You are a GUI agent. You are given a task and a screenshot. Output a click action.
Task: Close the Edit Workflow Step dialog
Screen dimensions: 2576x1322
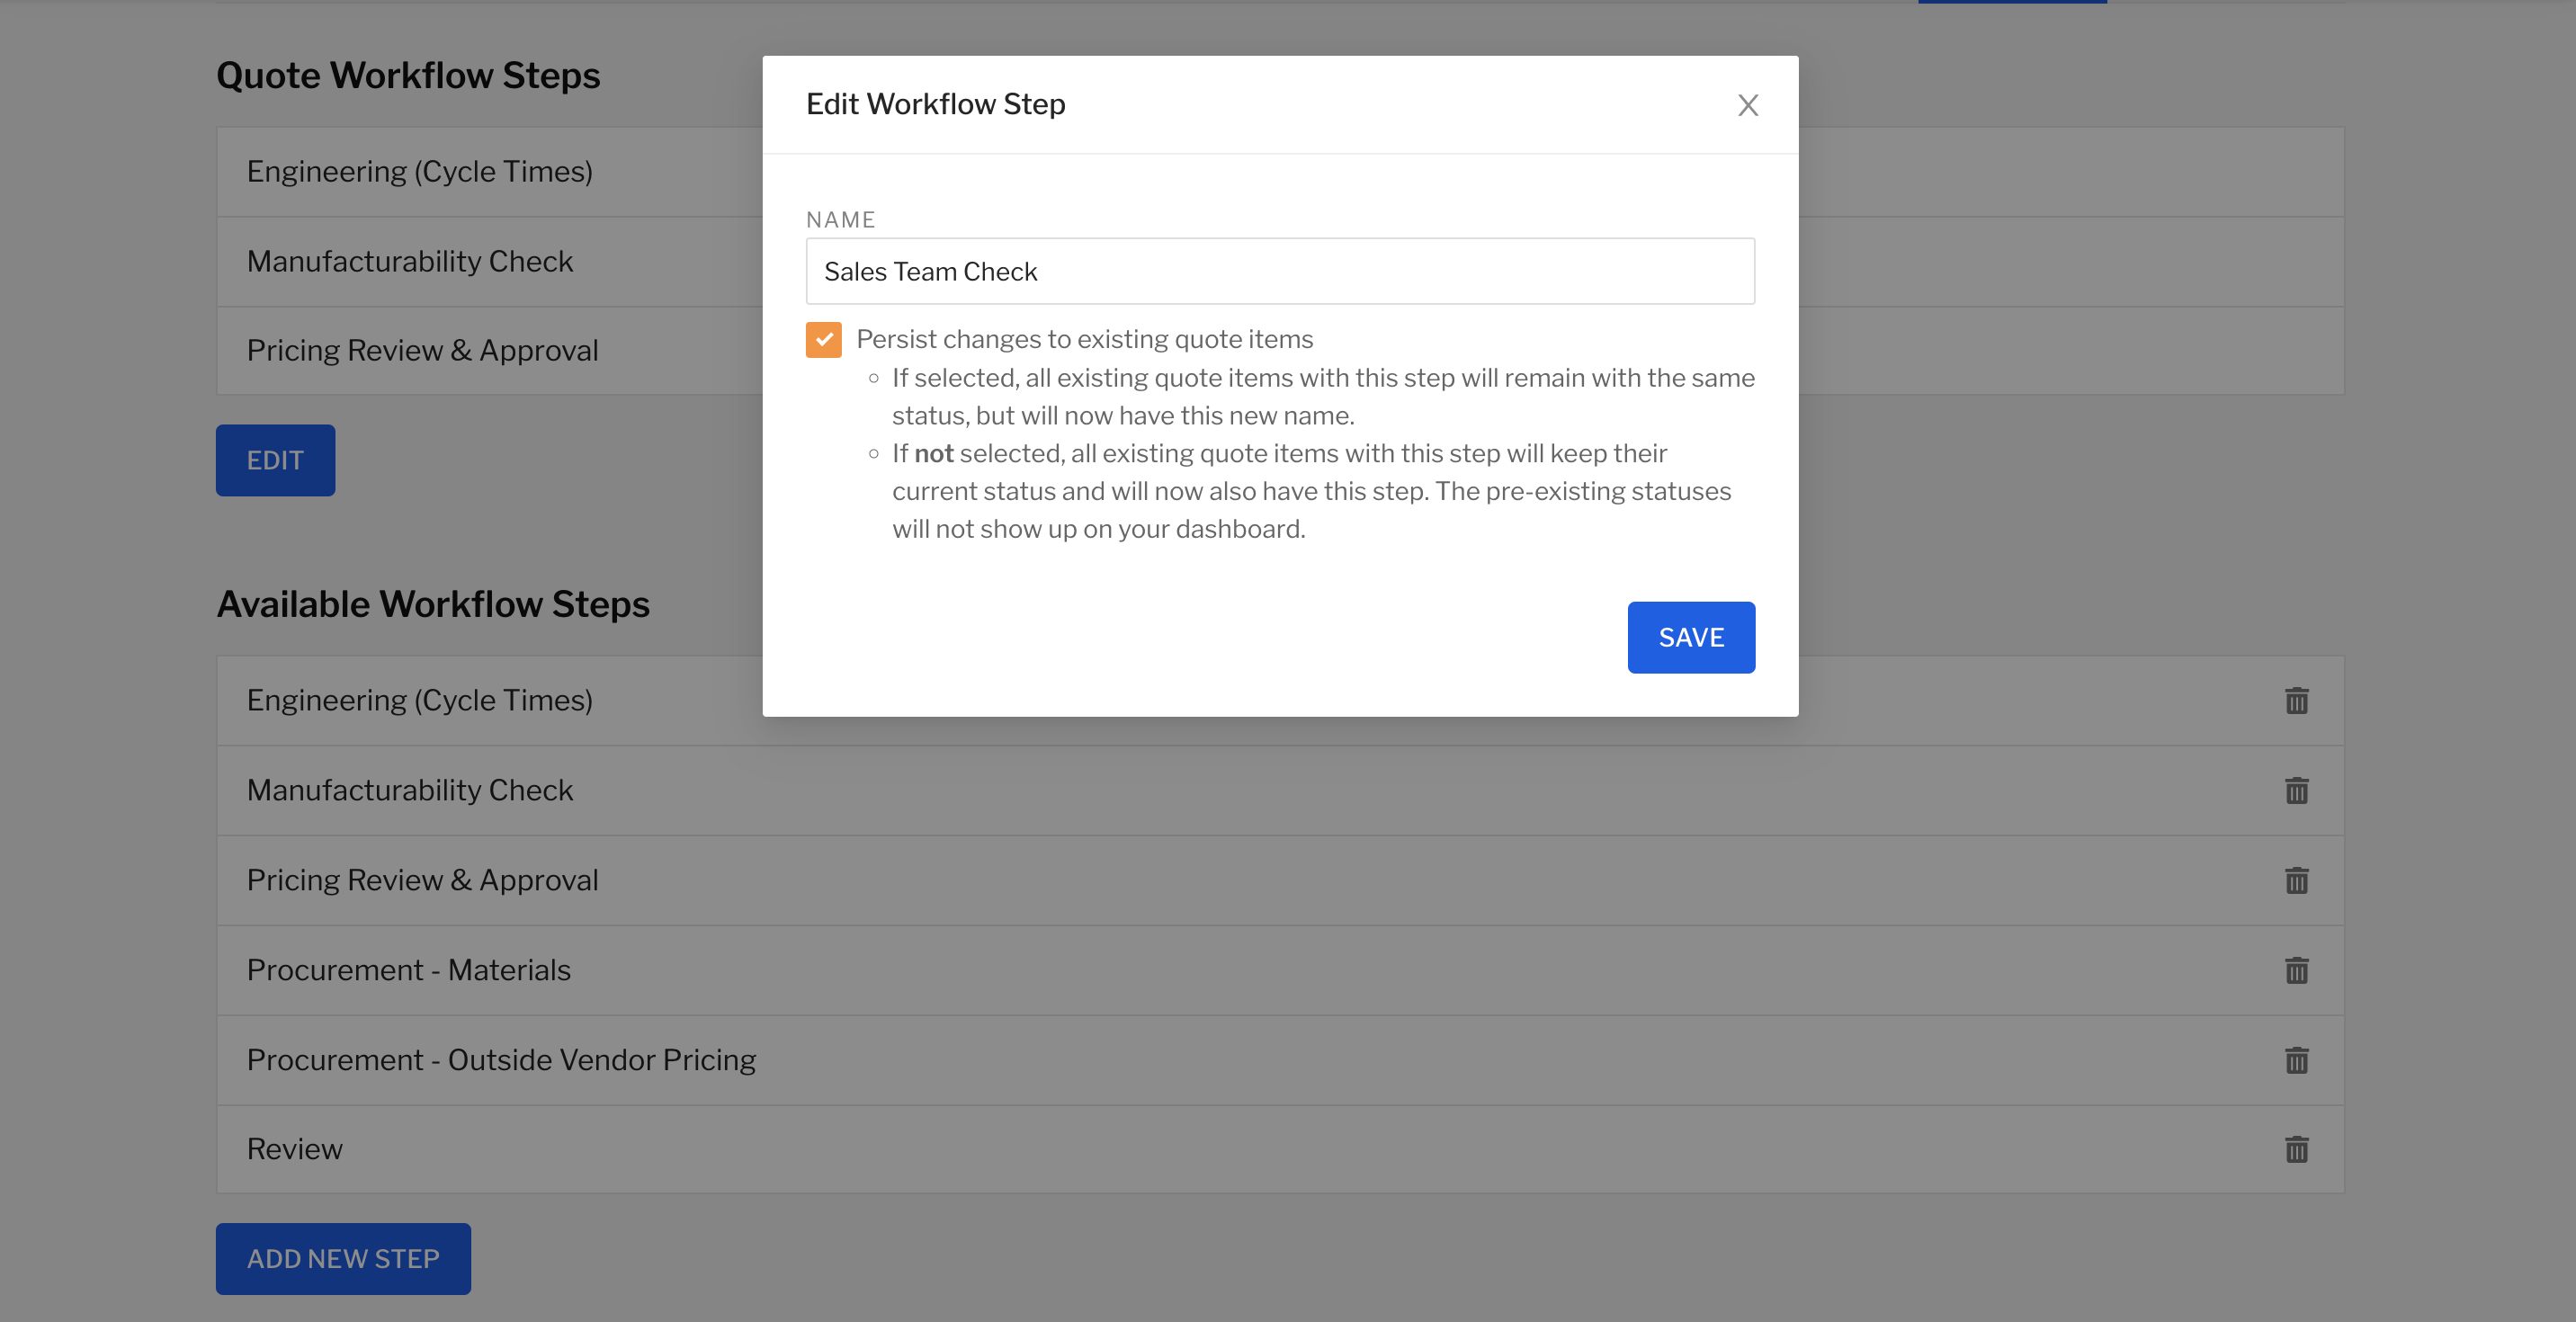tap(1747, 105)
